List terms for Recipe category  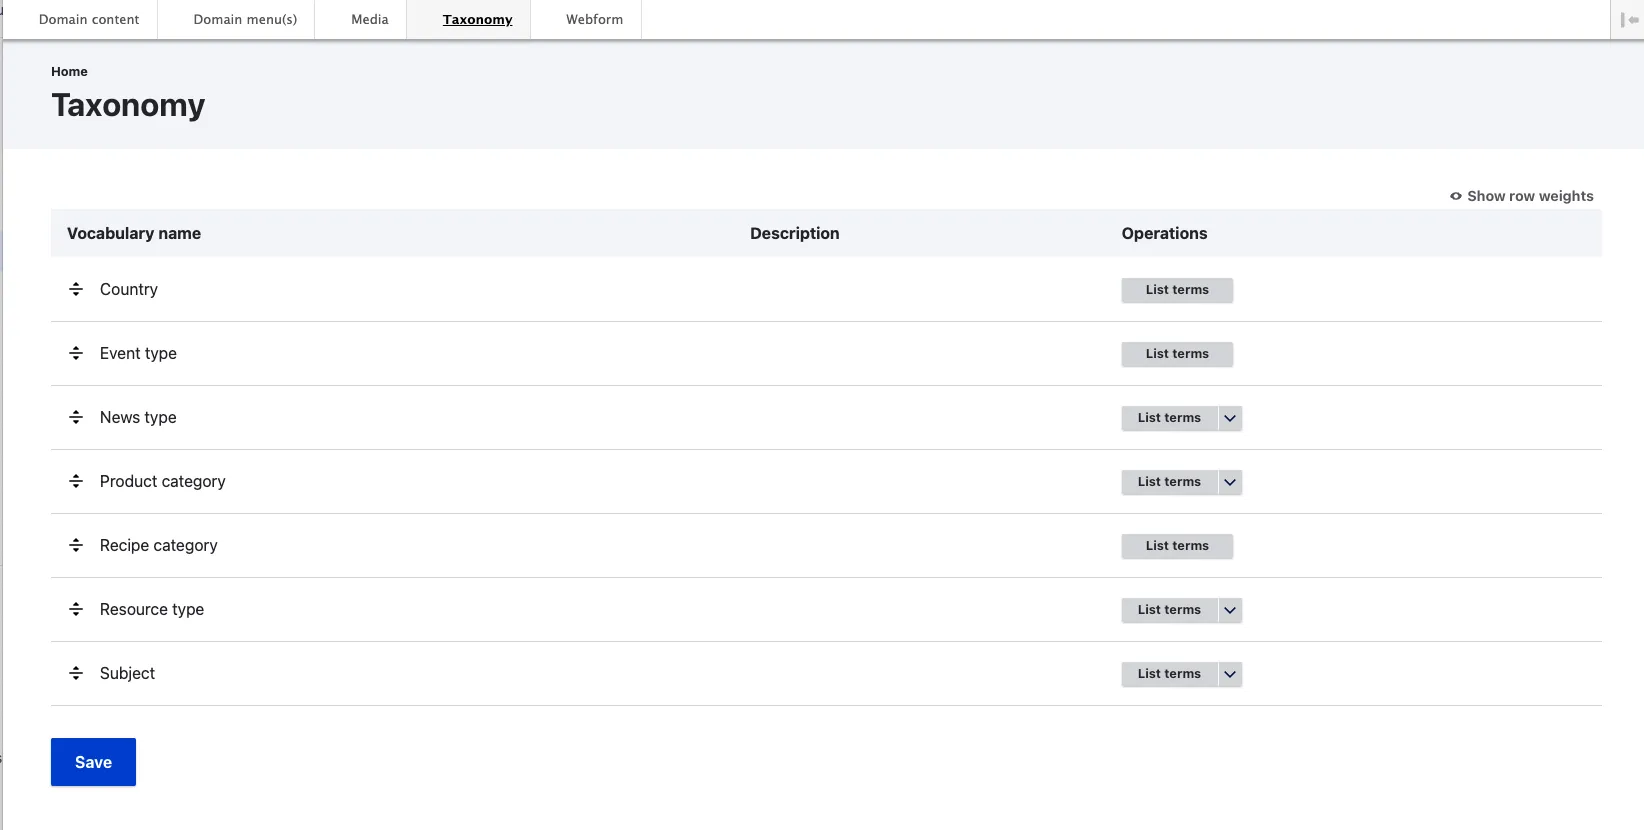coord(1176,546)
